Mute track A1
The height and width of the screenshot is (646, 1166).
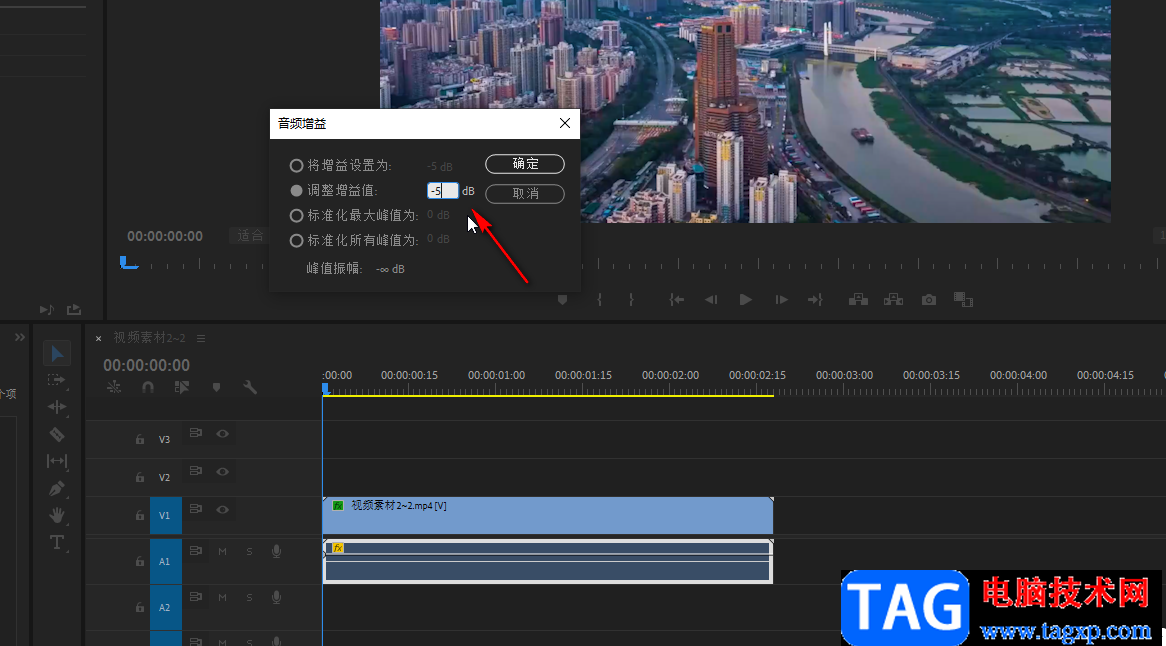[x=222, y=552]
